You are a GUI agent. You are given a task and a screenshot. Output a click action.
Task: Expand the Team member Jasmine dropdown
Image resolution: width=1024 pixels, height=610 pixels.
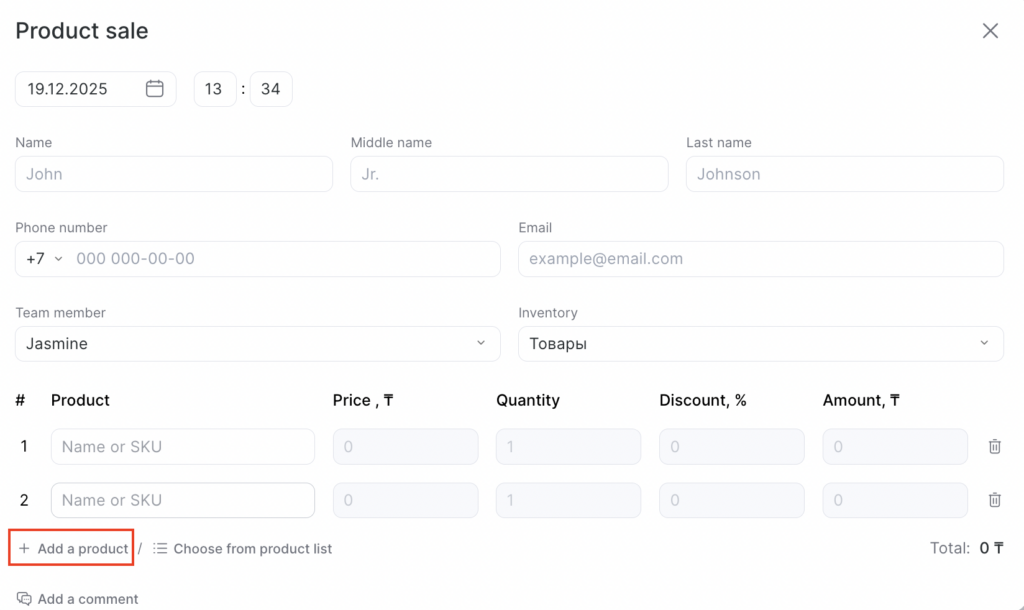pos(480,344)
